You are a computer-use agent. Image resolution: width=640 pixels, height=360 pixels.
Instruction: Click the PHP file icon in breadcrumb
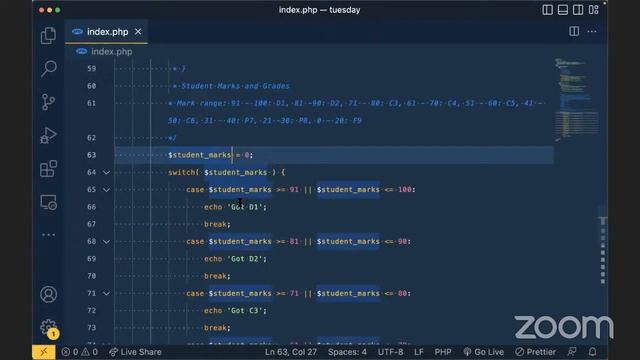81,51
